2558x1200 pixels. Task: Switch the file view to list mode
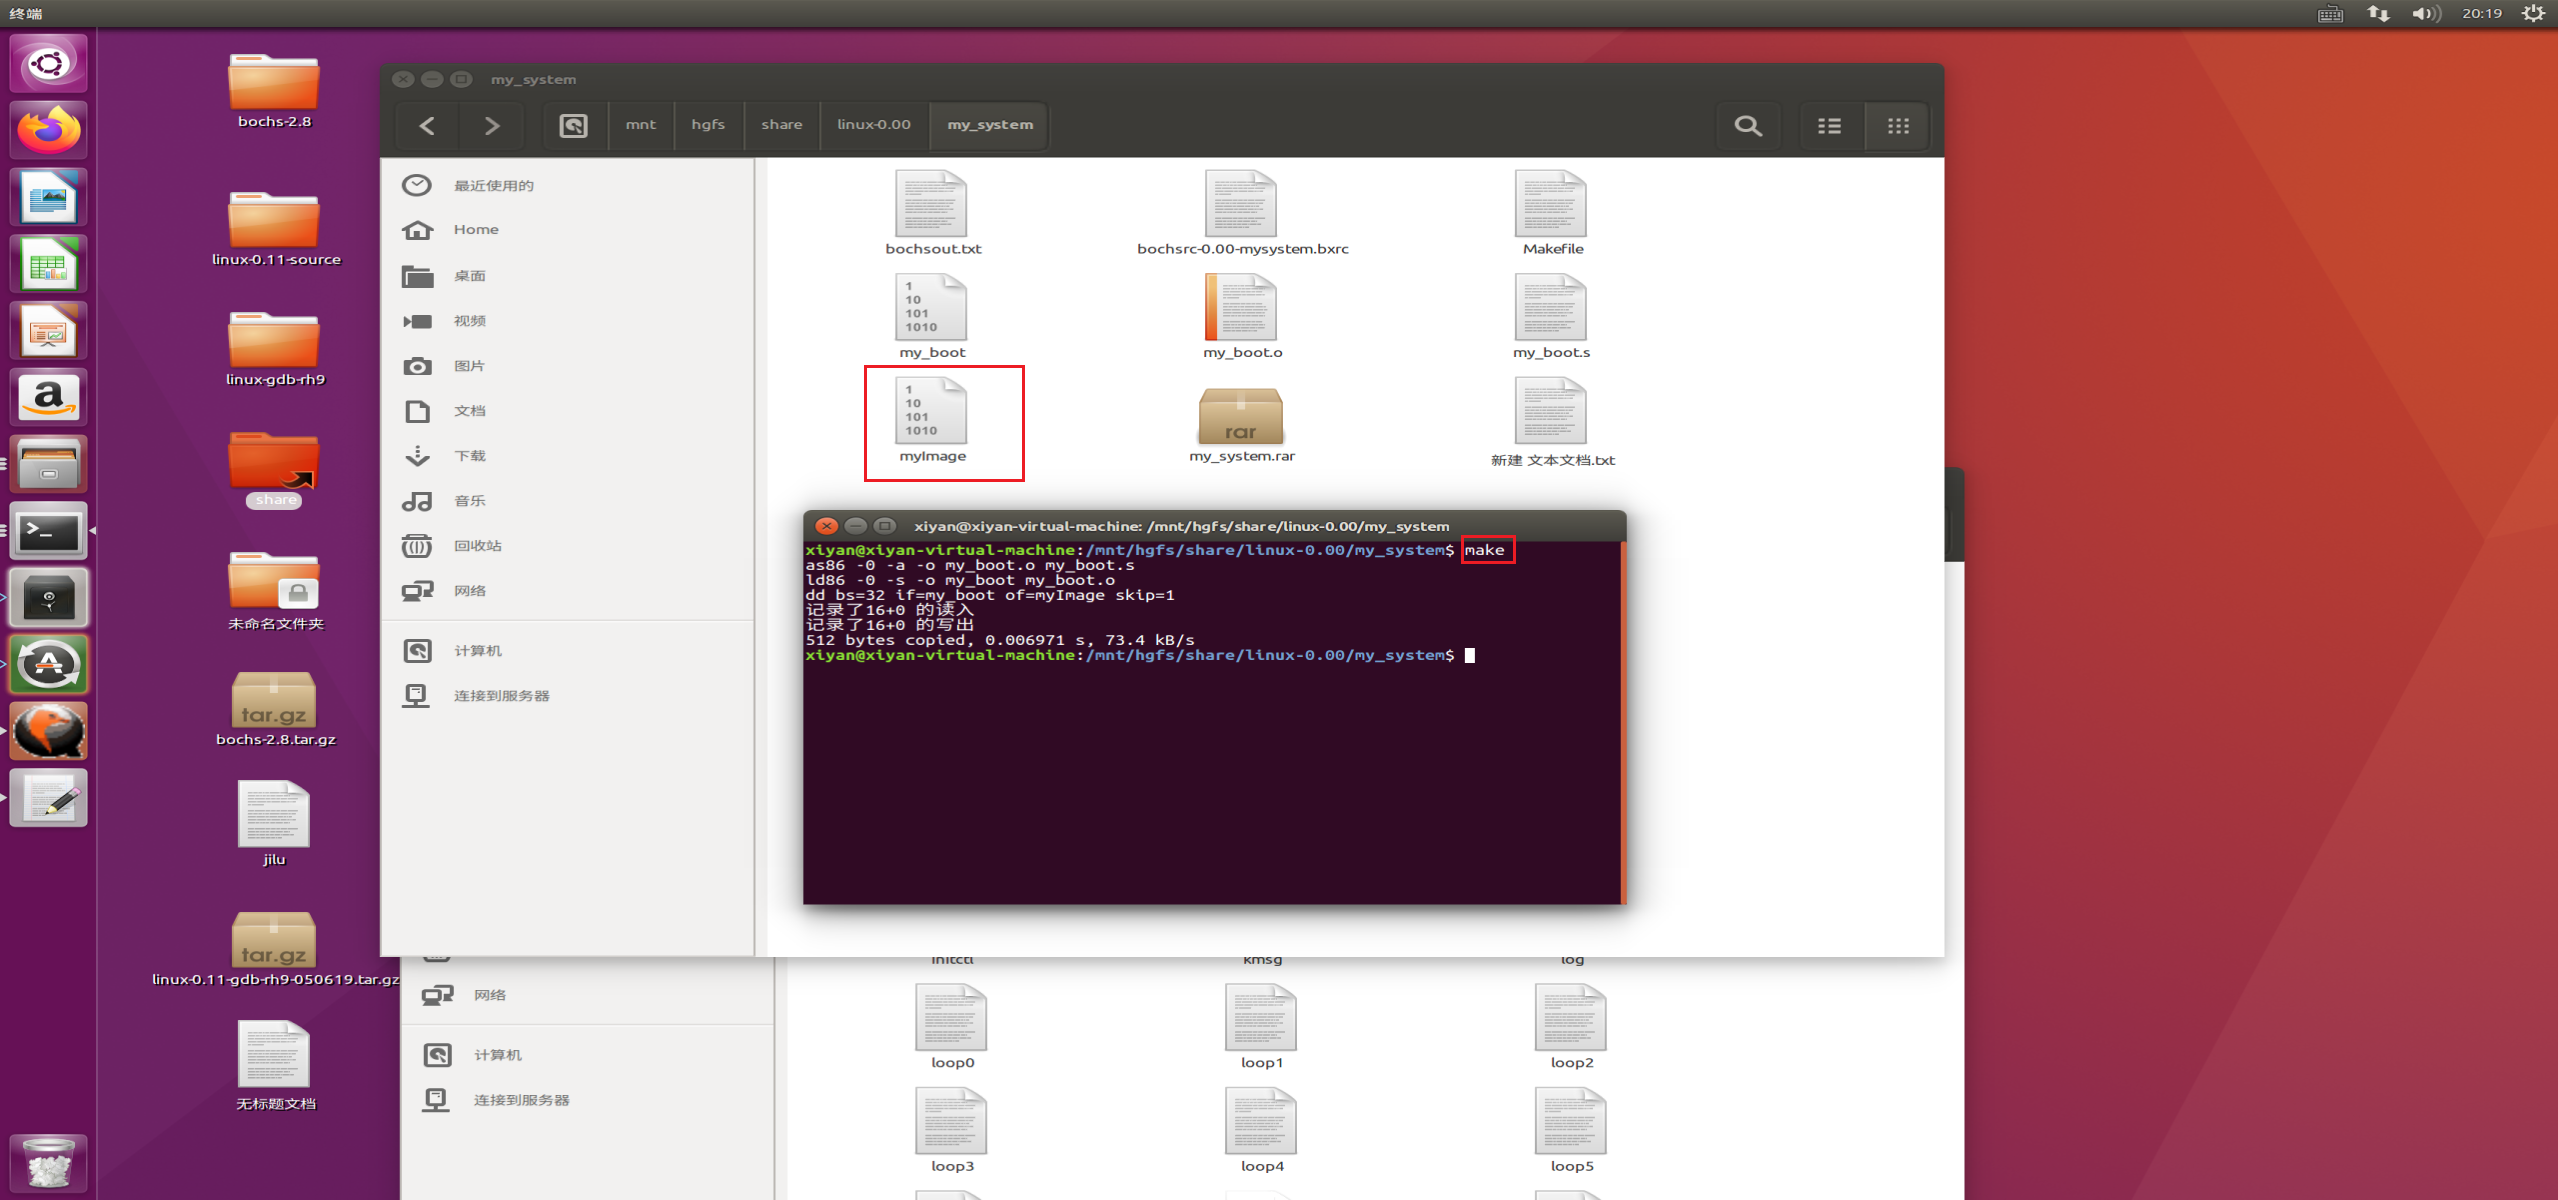pyautogui.click(x=1830, y=125)
